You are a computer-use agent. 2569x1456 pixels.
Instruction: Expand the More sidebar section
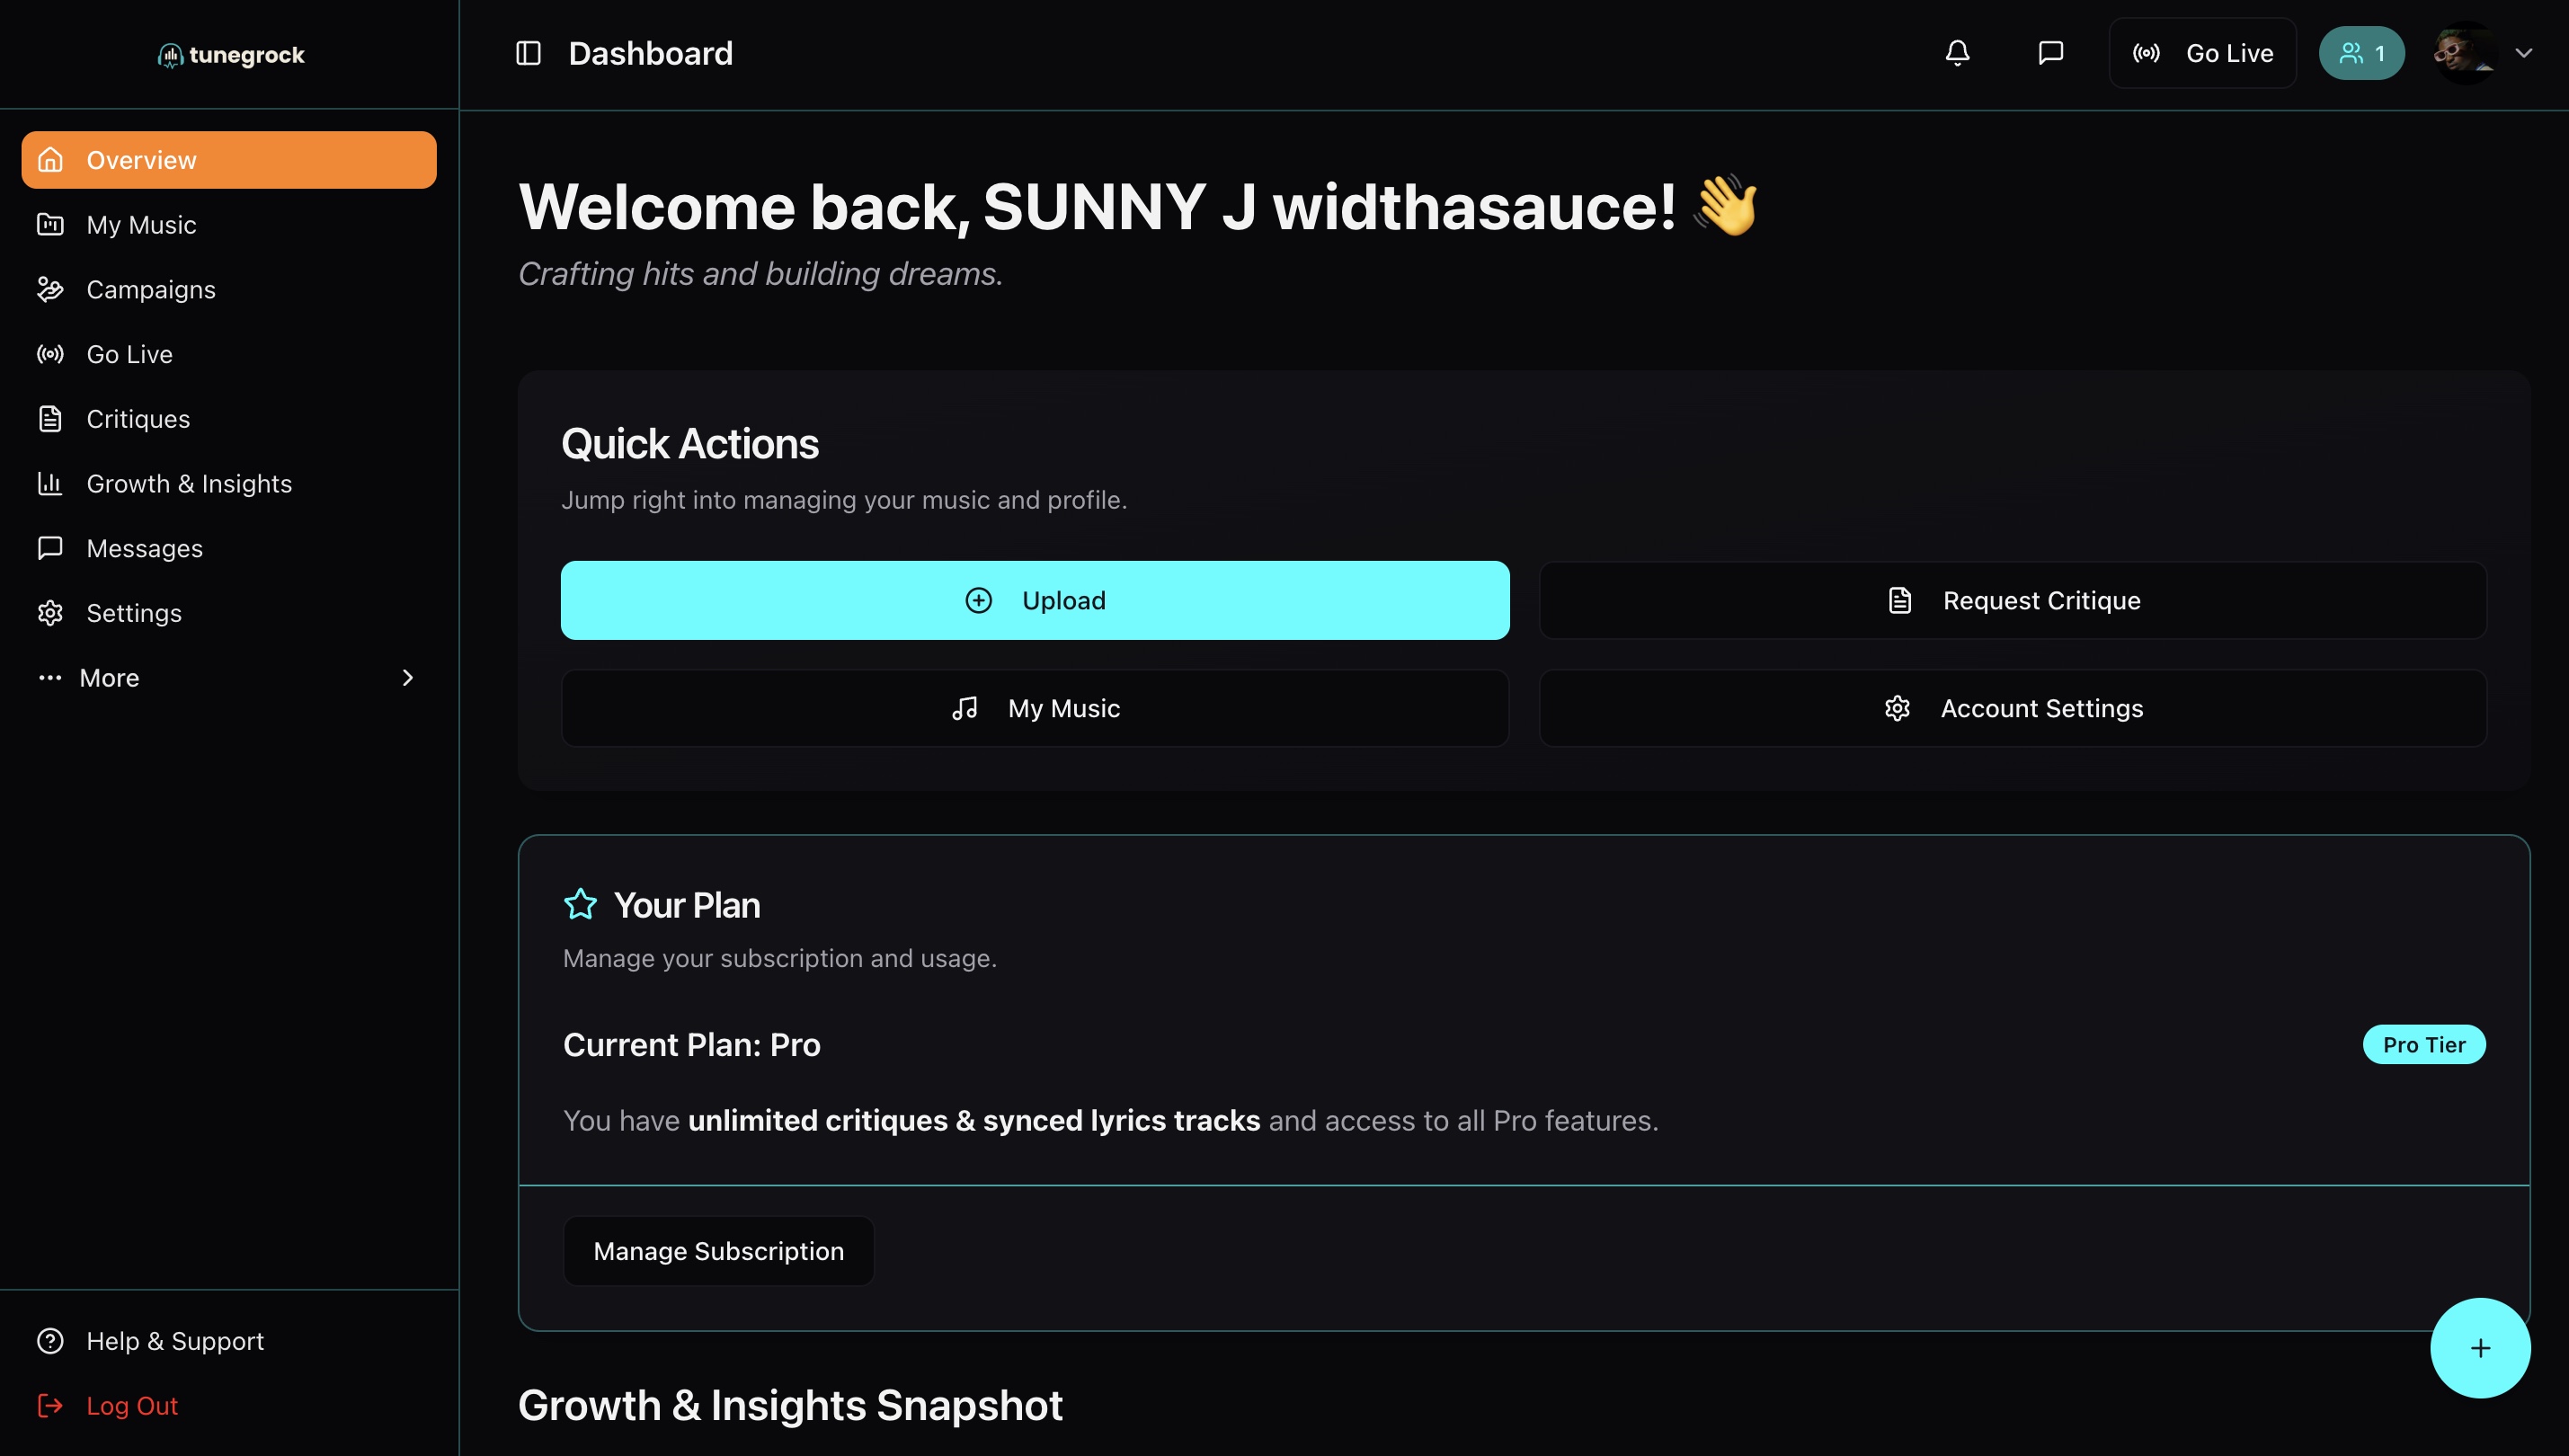[x=107, y=677]
